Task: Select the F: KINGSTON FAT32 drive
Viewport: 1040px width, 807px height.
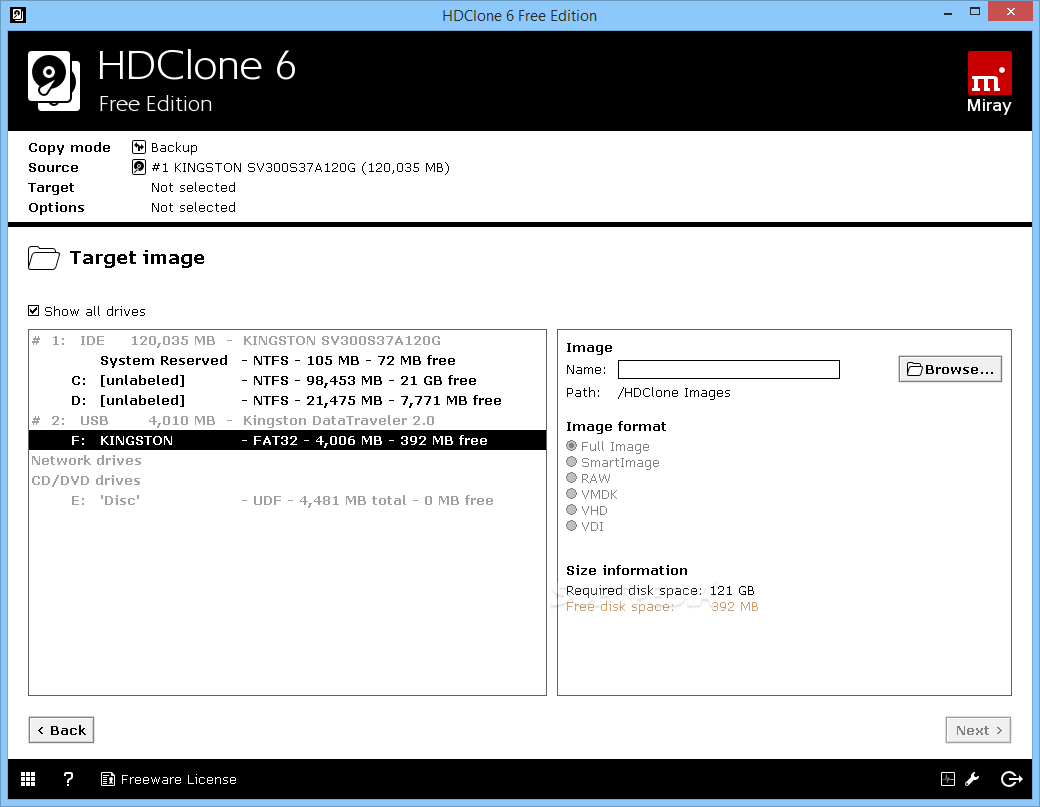Action: 287,440
